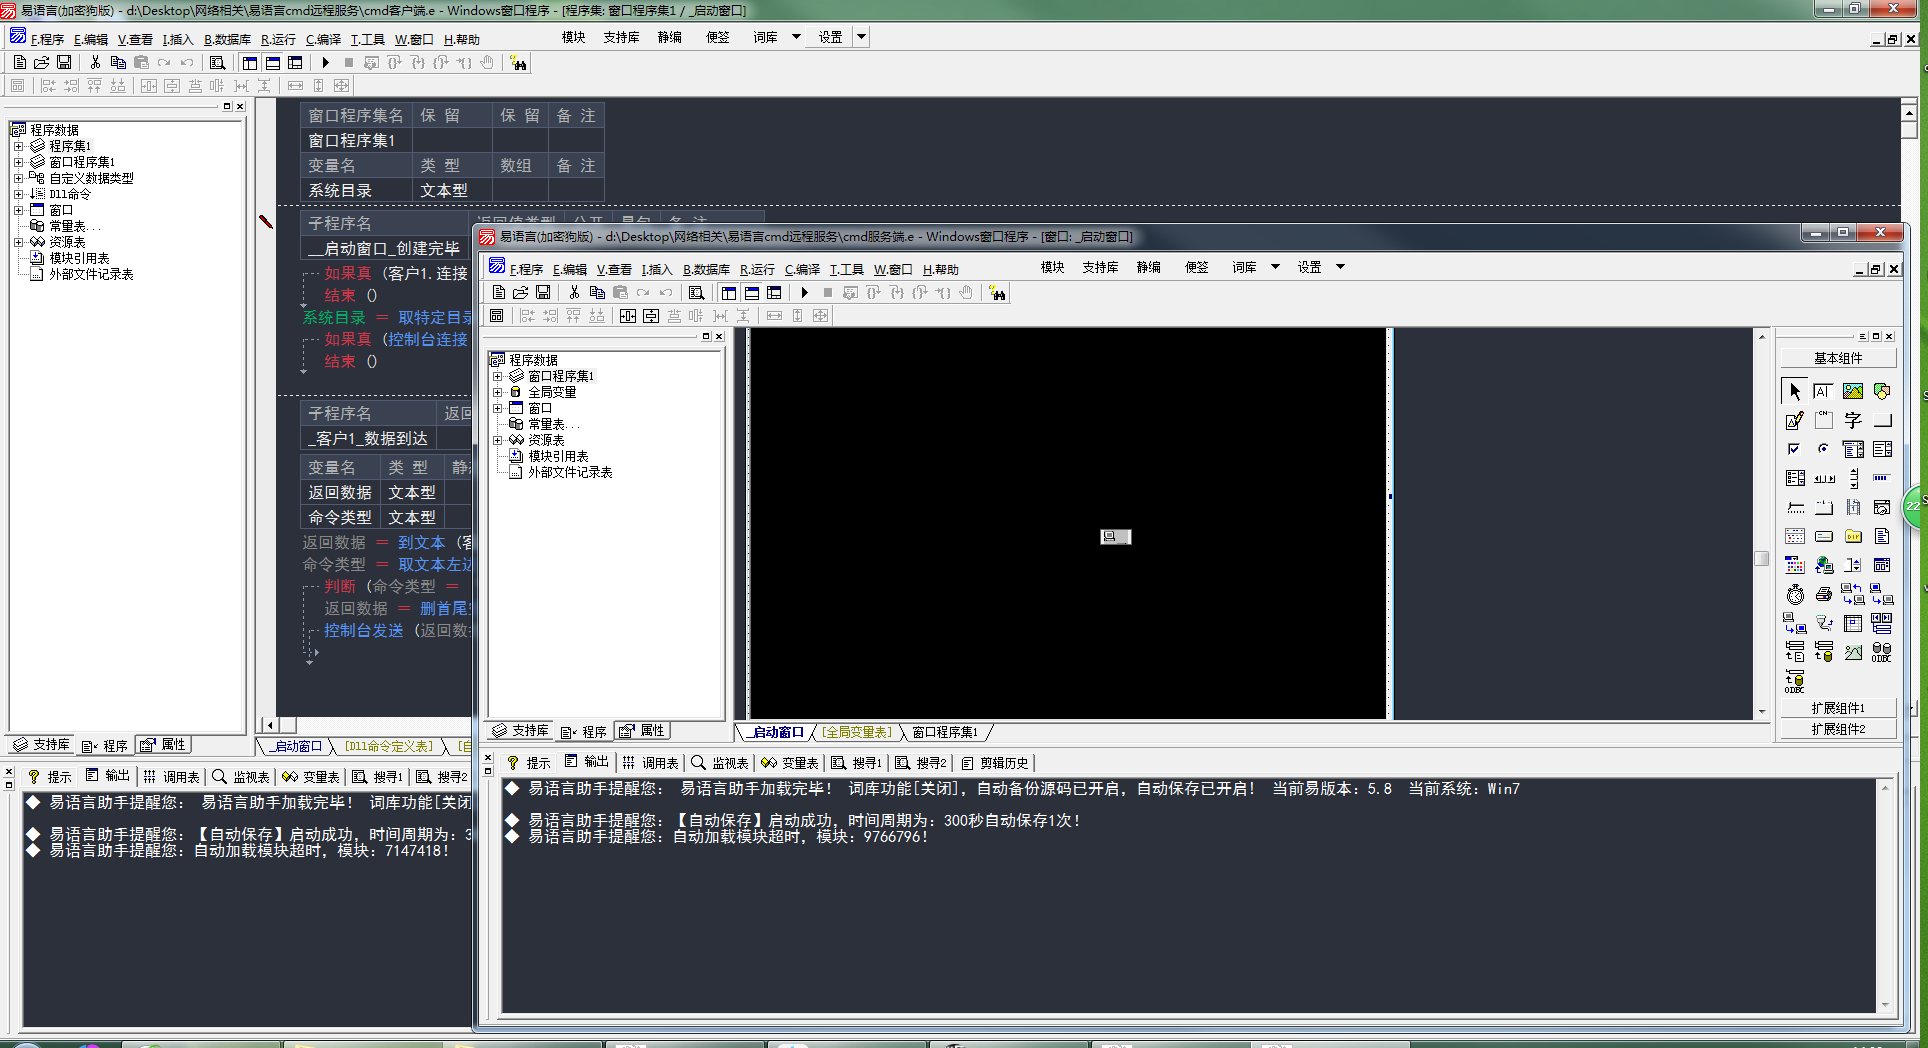Click 支持库 button in client top toolbar

tap(621, 37)
